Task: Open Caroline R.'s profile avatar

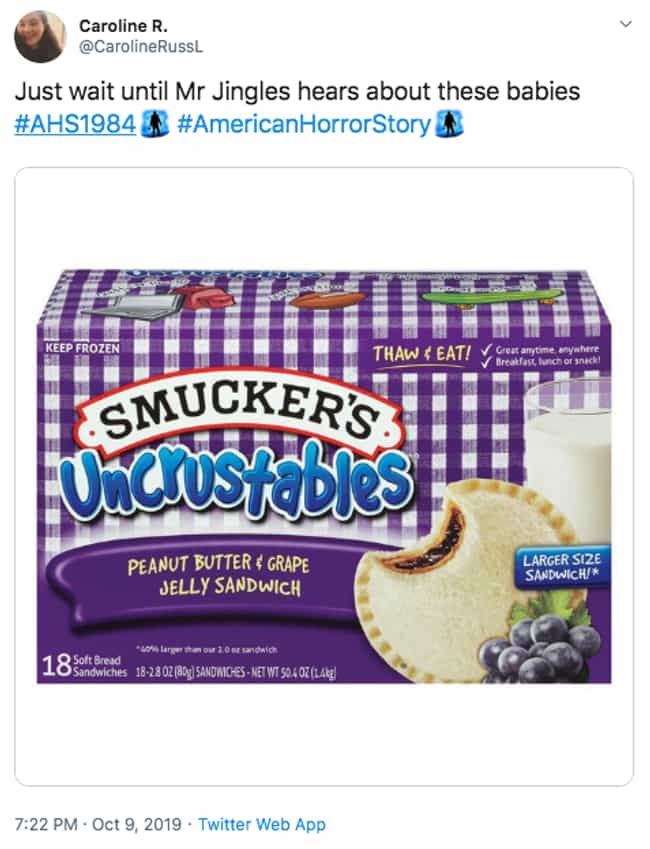Action: (40, 36)
